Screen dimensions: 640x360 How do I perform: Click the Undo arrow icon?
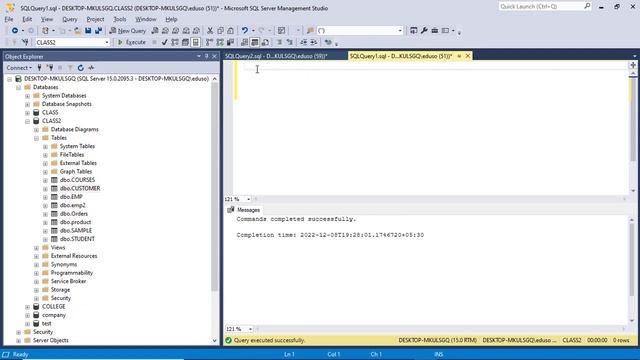[244, 31]
